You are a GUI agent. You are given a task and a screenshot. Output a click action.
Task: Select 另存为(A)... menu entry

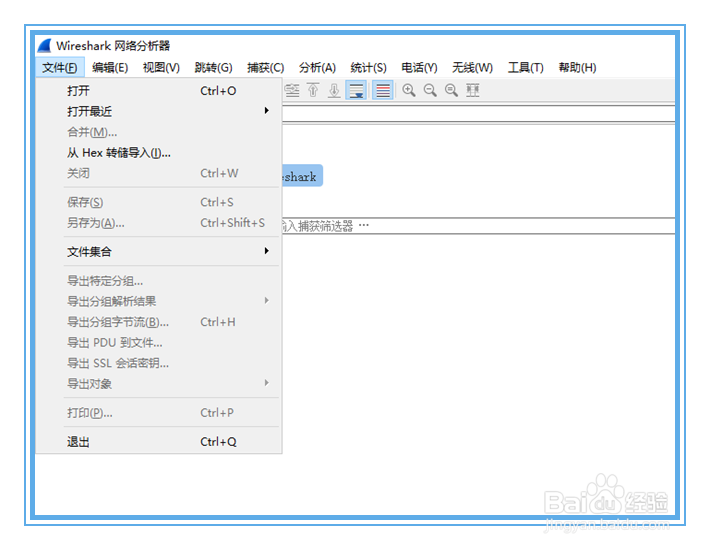tap(159, 223)
